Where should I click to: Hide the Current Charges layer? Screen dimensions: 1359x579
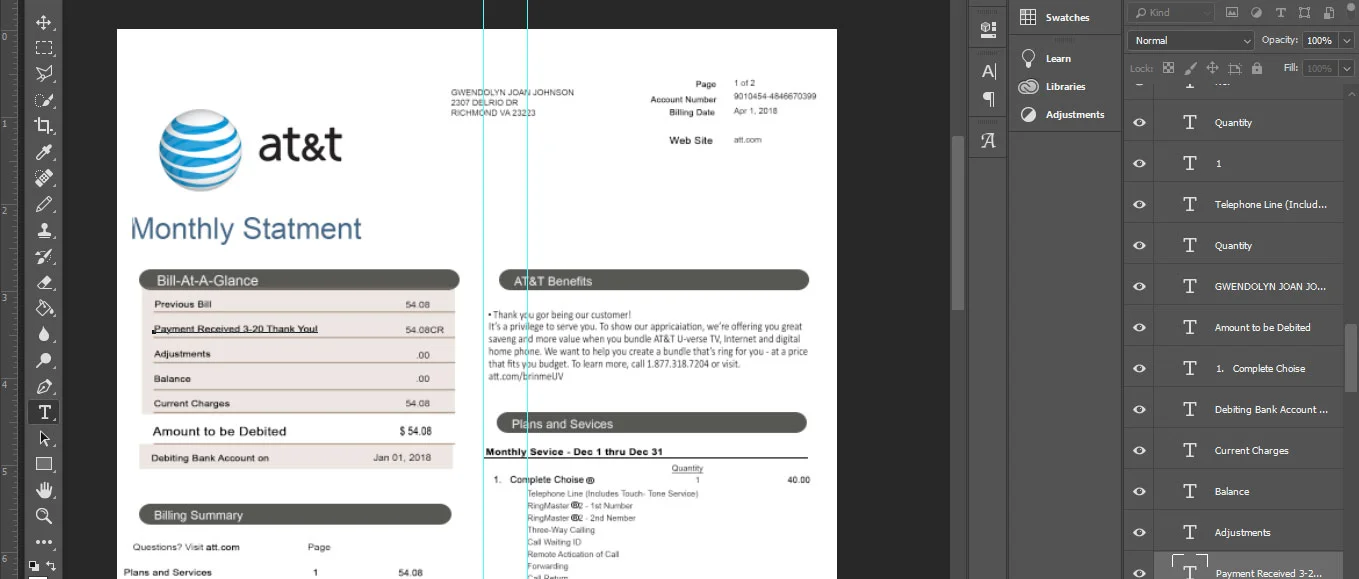click(1139, 450)
